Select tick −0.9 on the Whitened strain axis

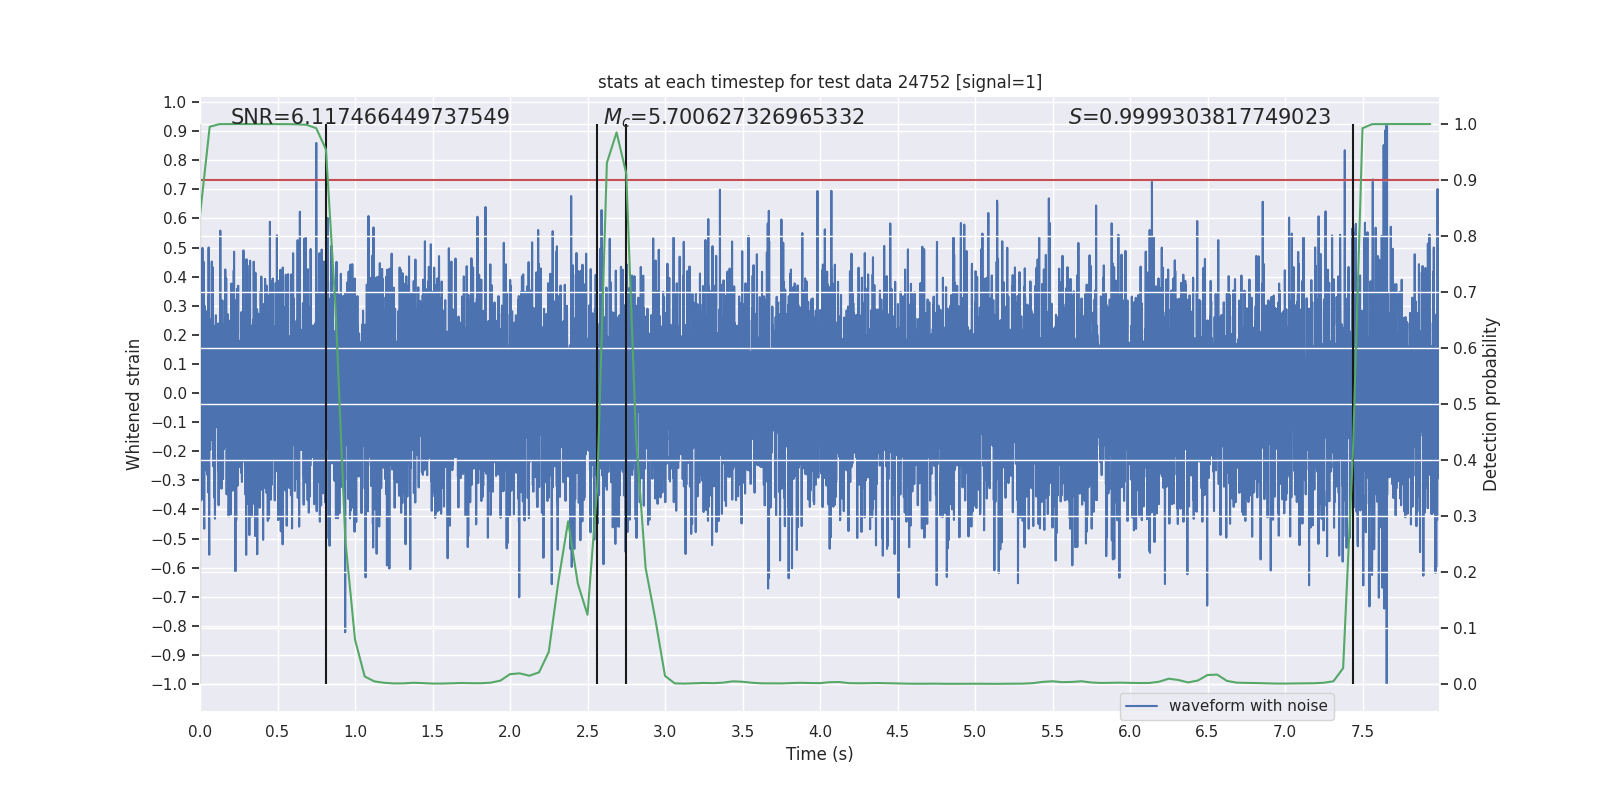[169, 655]
